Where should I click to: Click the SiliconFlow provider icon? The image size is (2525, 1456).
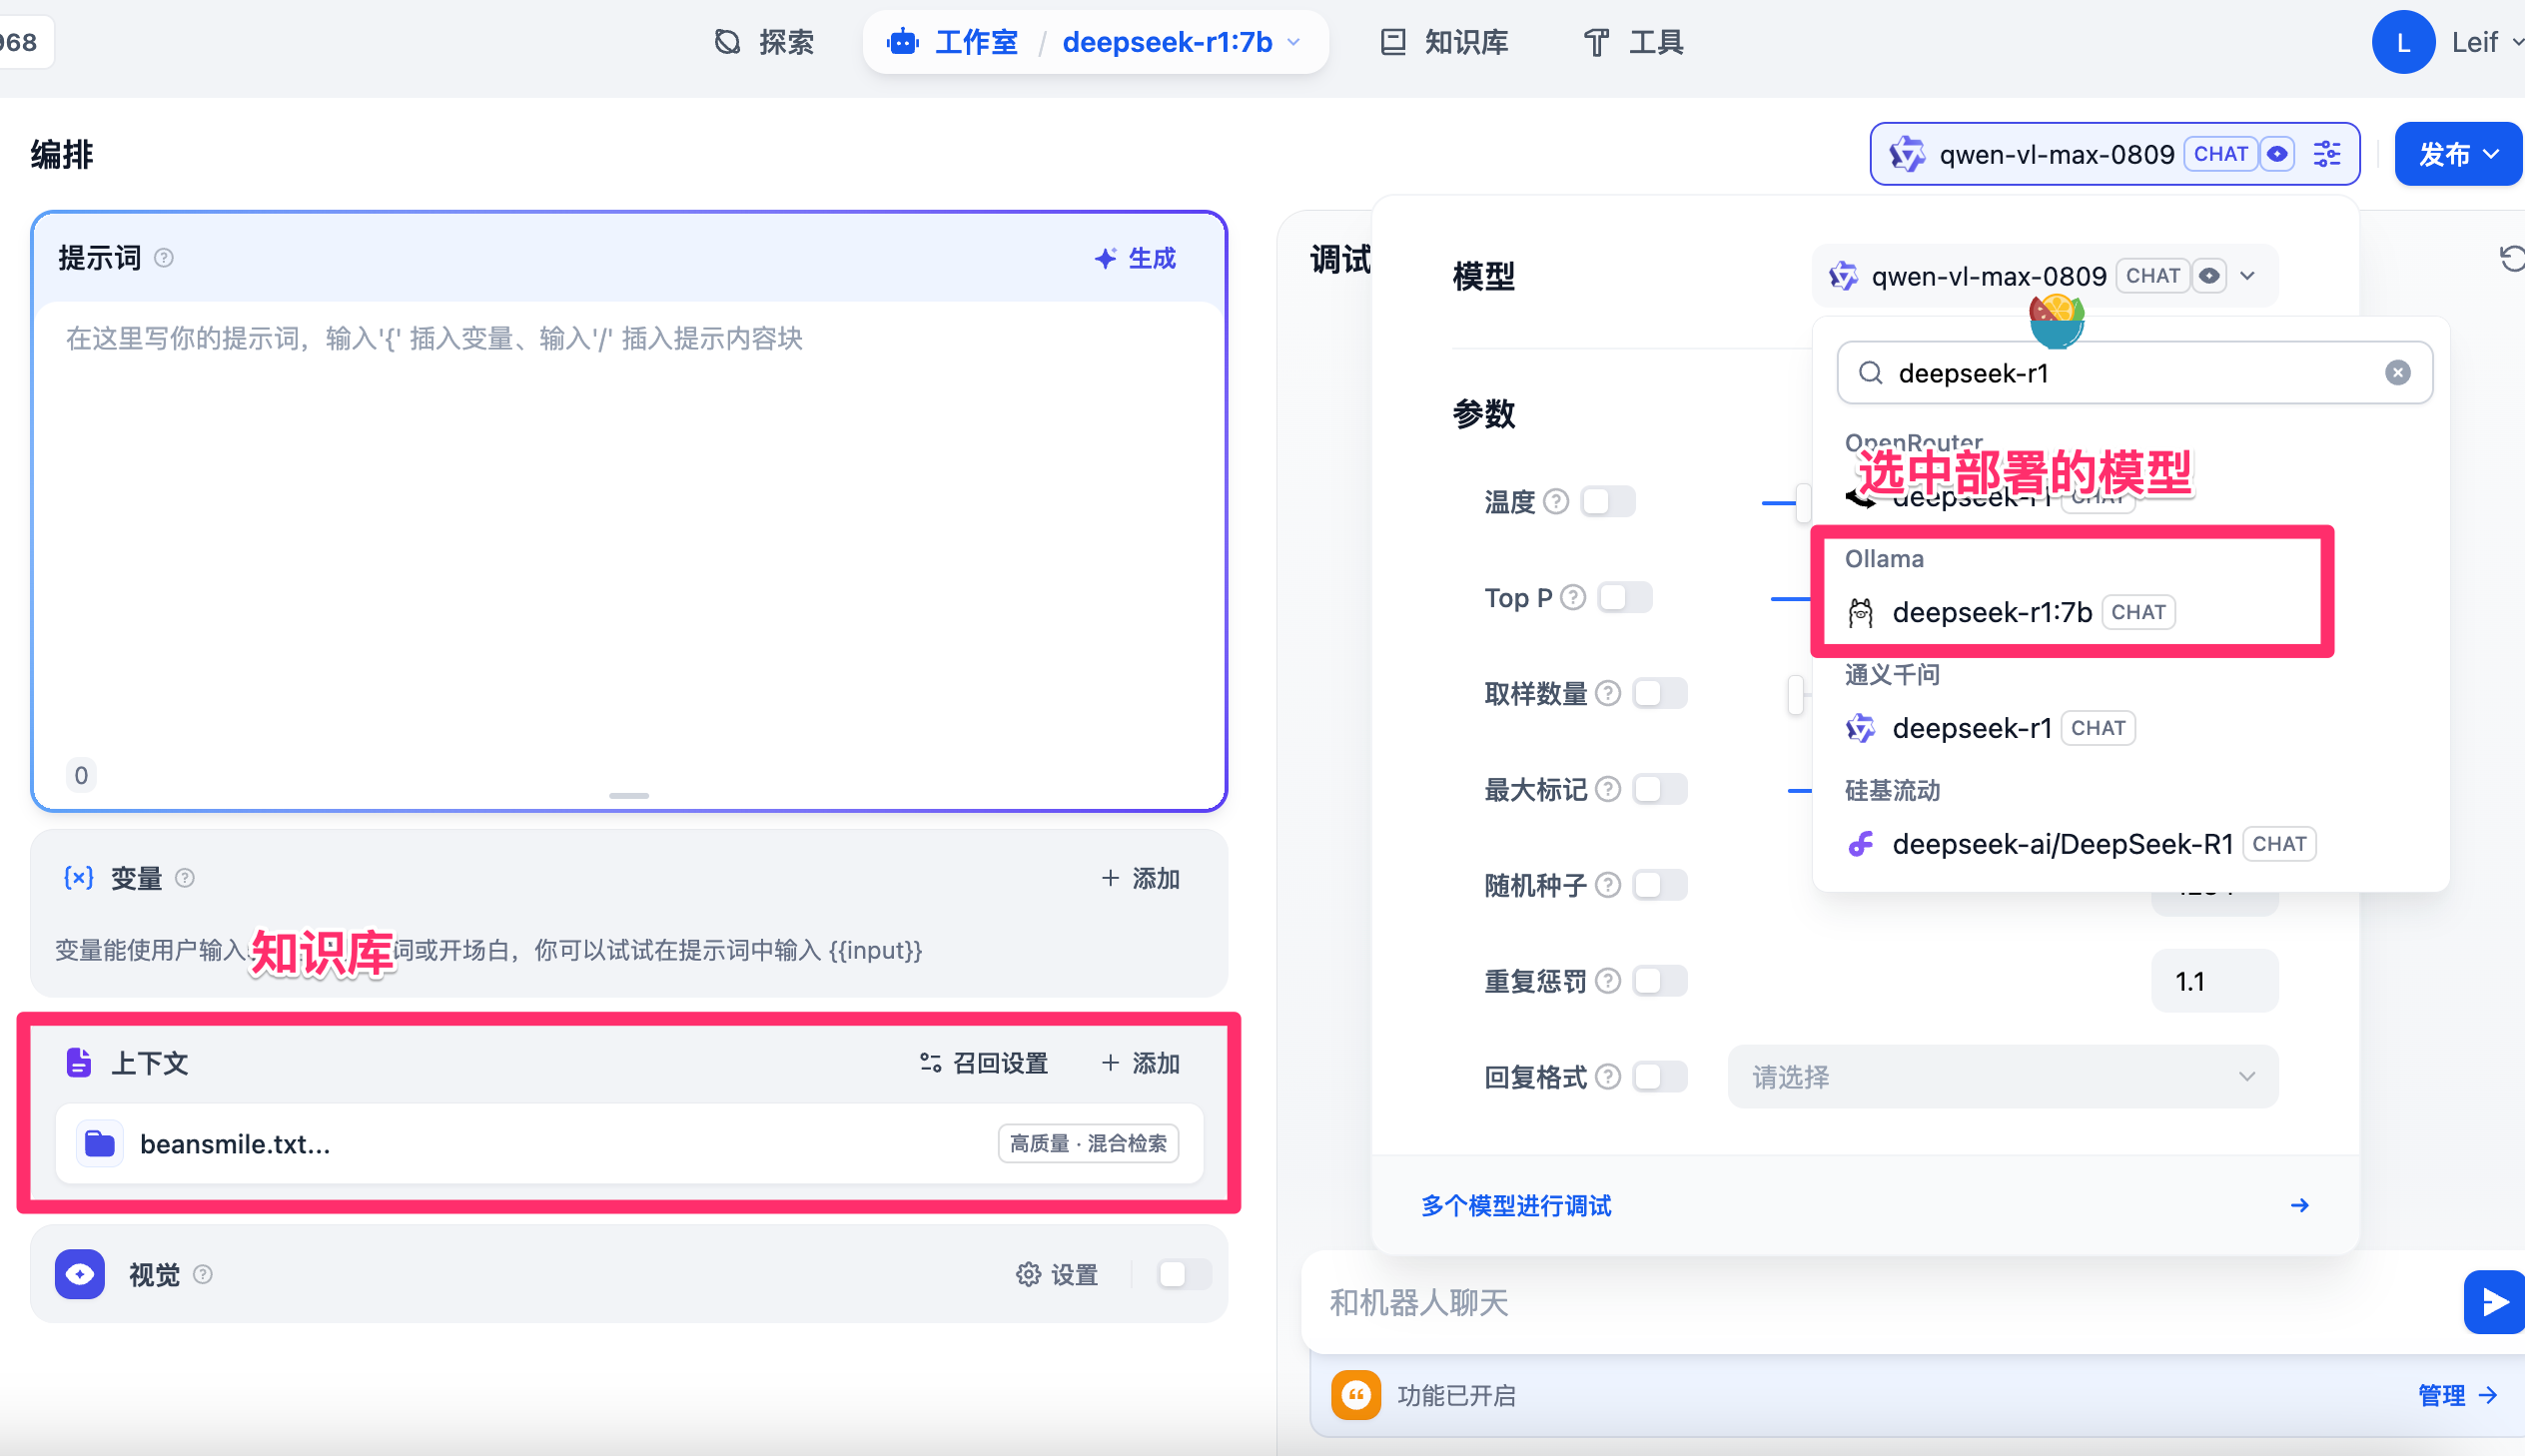click(1861, 844)
